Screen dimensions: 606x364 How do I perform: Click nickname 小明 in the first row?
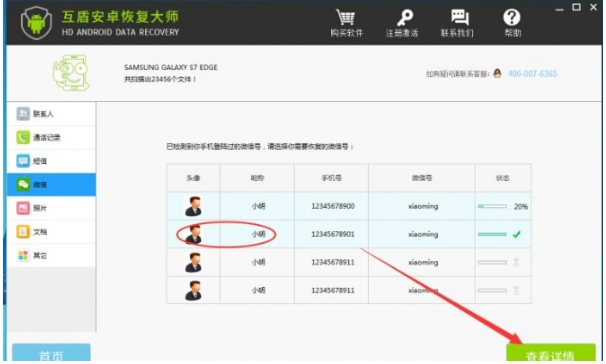pyautogui.click(x=259, y=206)
